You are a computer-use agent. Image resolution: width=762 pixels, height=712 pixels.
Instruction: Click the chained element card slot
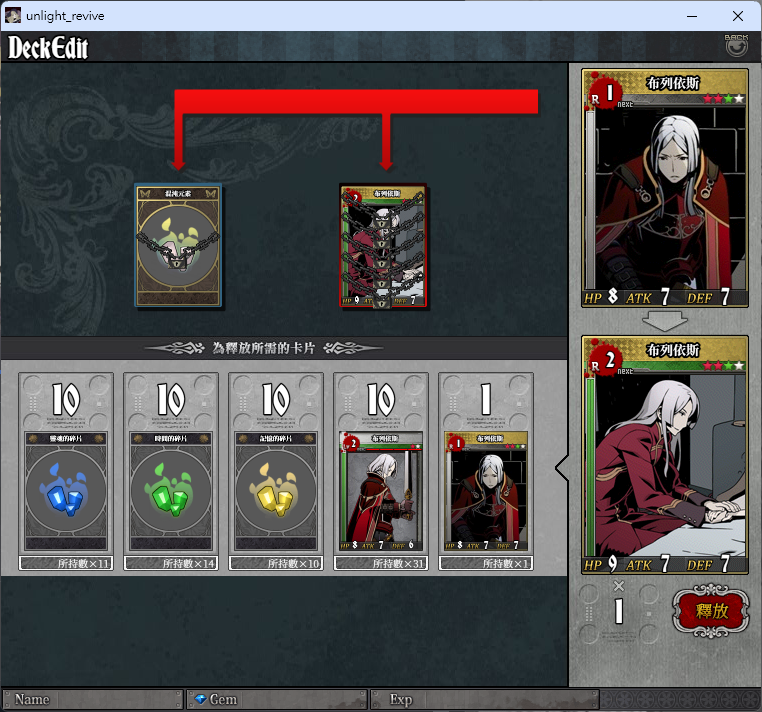point(178,245)
